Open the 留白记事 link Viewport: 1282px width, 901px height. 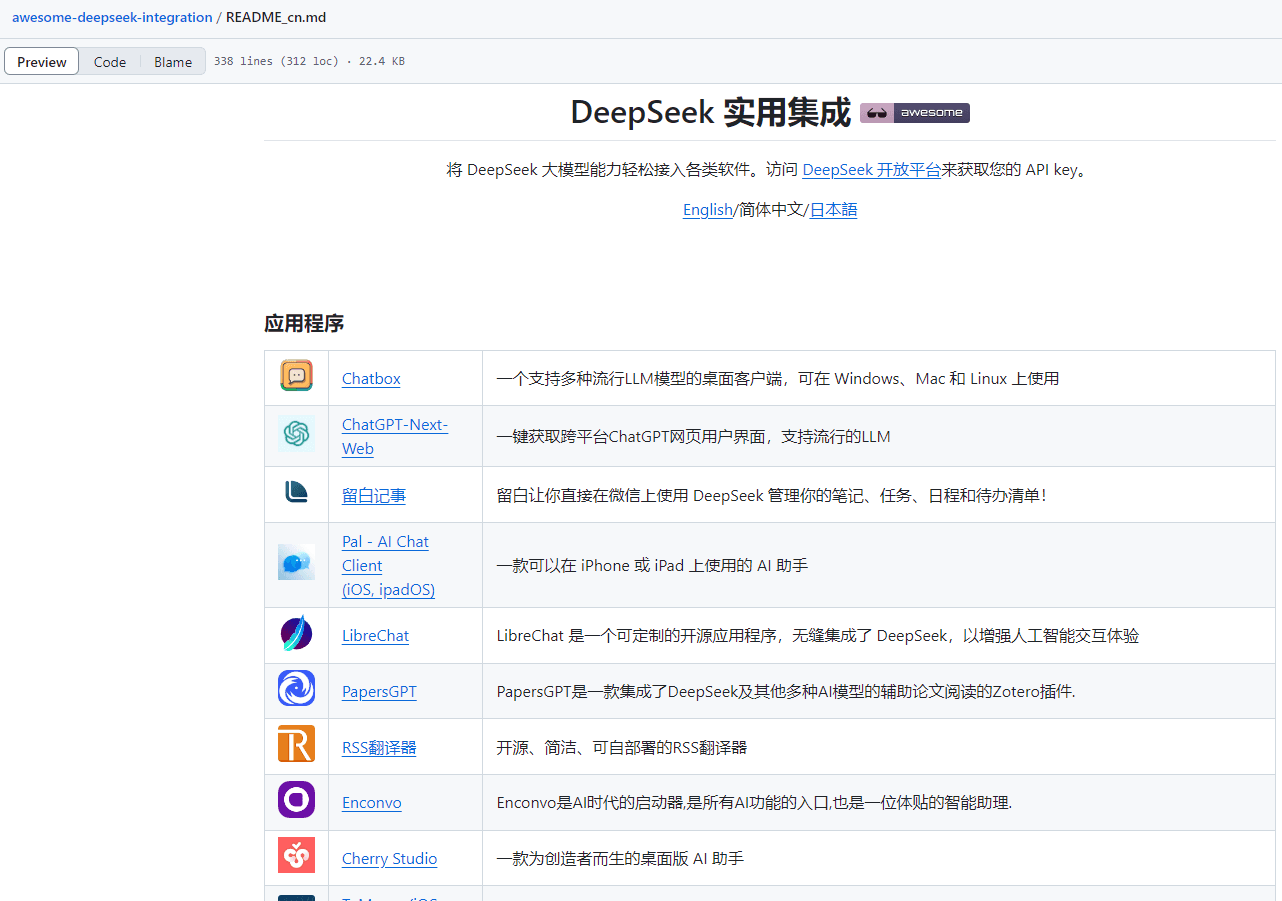374,496
